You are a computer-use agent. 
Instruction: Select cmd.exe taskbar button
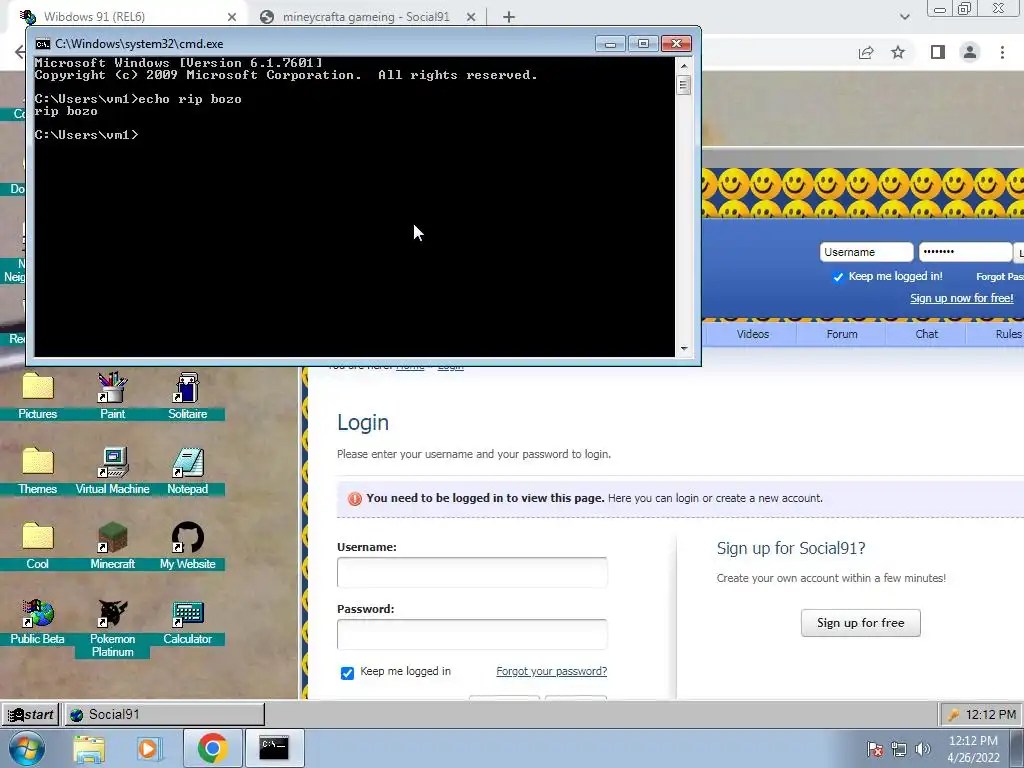click(274, 748)
